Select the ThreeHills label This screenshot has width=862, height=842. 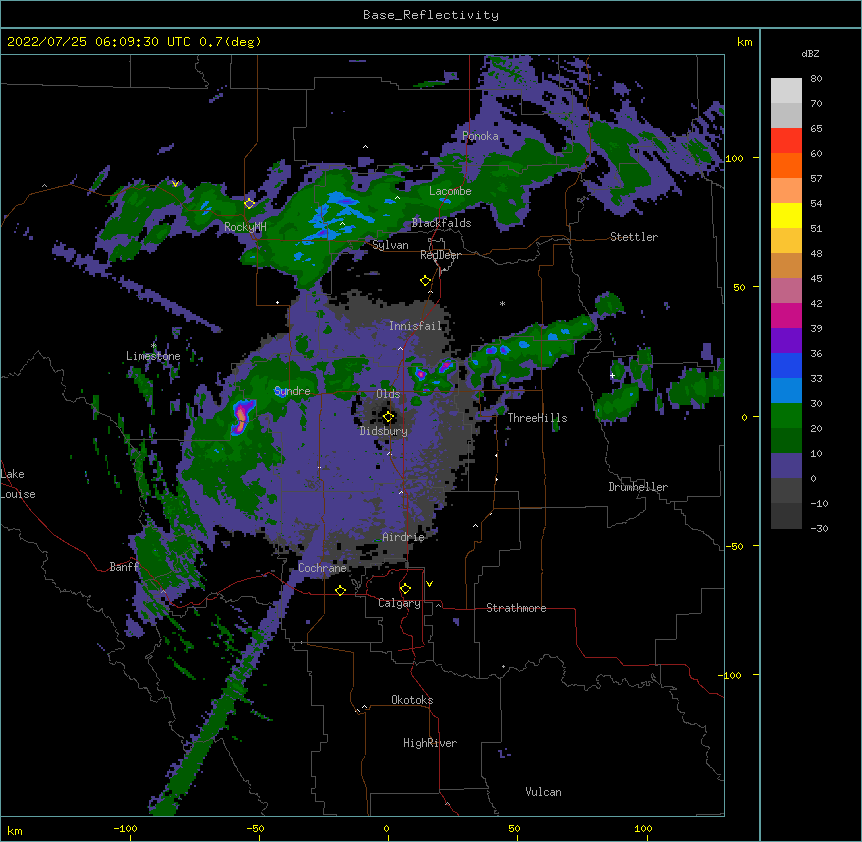pos(537,418)
